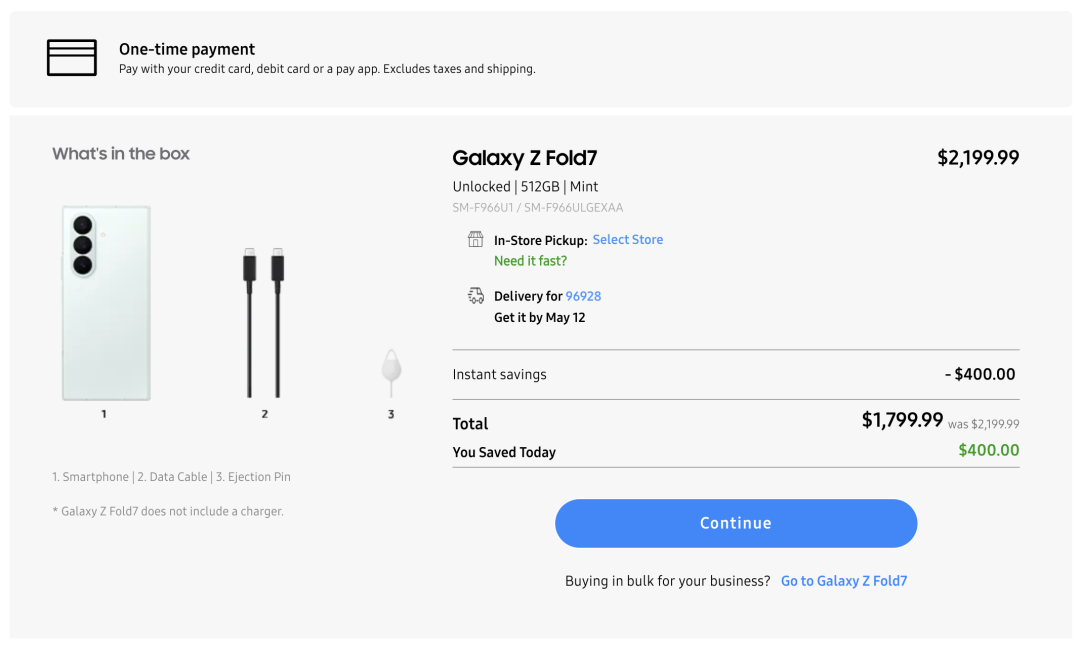Click the in-store pickup storefront icon
Viewport: 1080px width, 647px height.
[475, 239]
